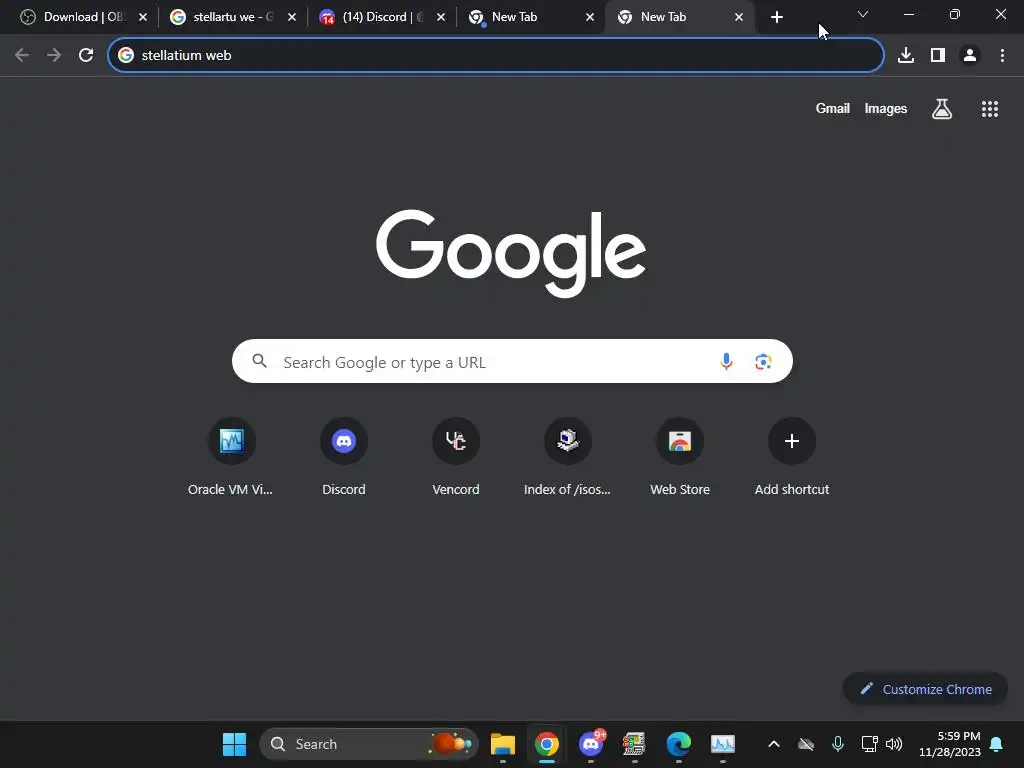Viewport: 1024px width, 768px height.
Task: Close the Discord tab
Action: point(441,17)
